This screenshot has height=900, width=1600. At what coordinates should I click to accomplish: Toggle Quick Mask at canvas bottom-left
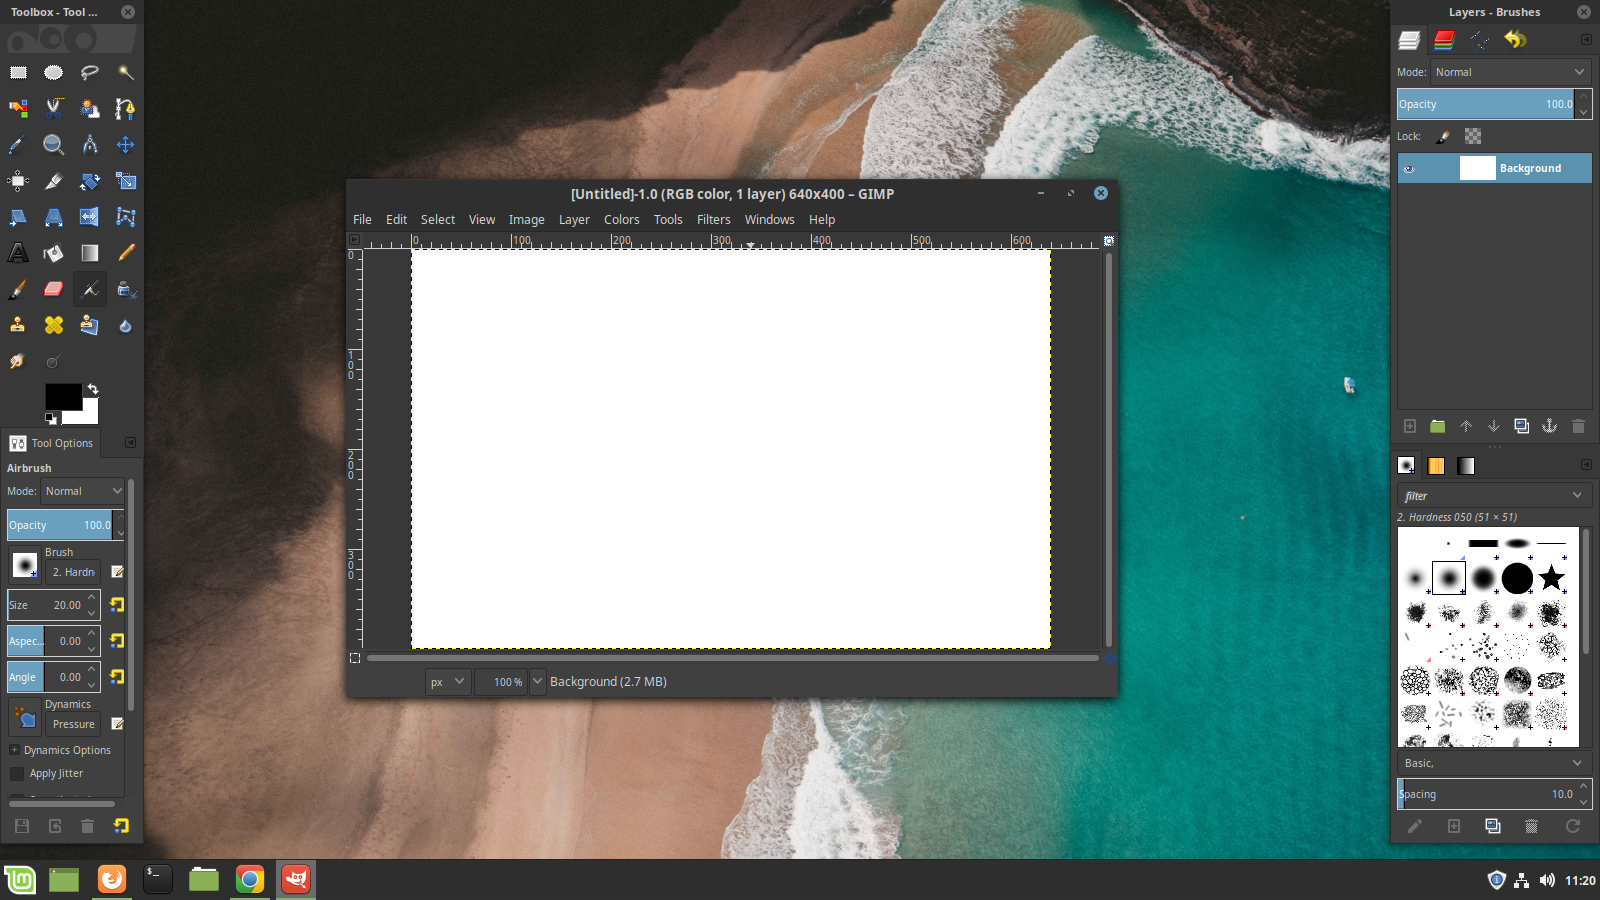coord(355,658)
